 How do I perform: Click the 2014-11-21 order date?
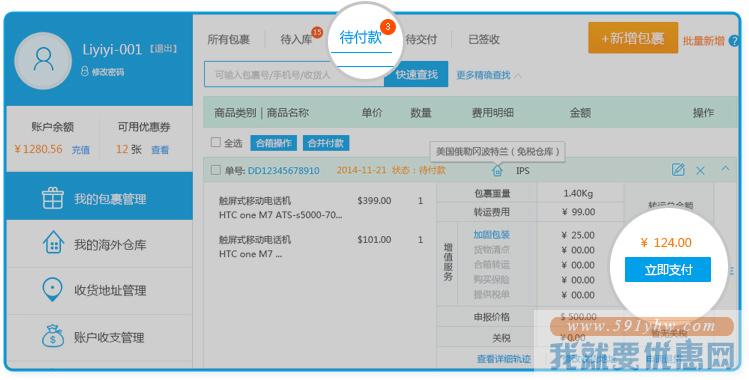coord(361,170)
